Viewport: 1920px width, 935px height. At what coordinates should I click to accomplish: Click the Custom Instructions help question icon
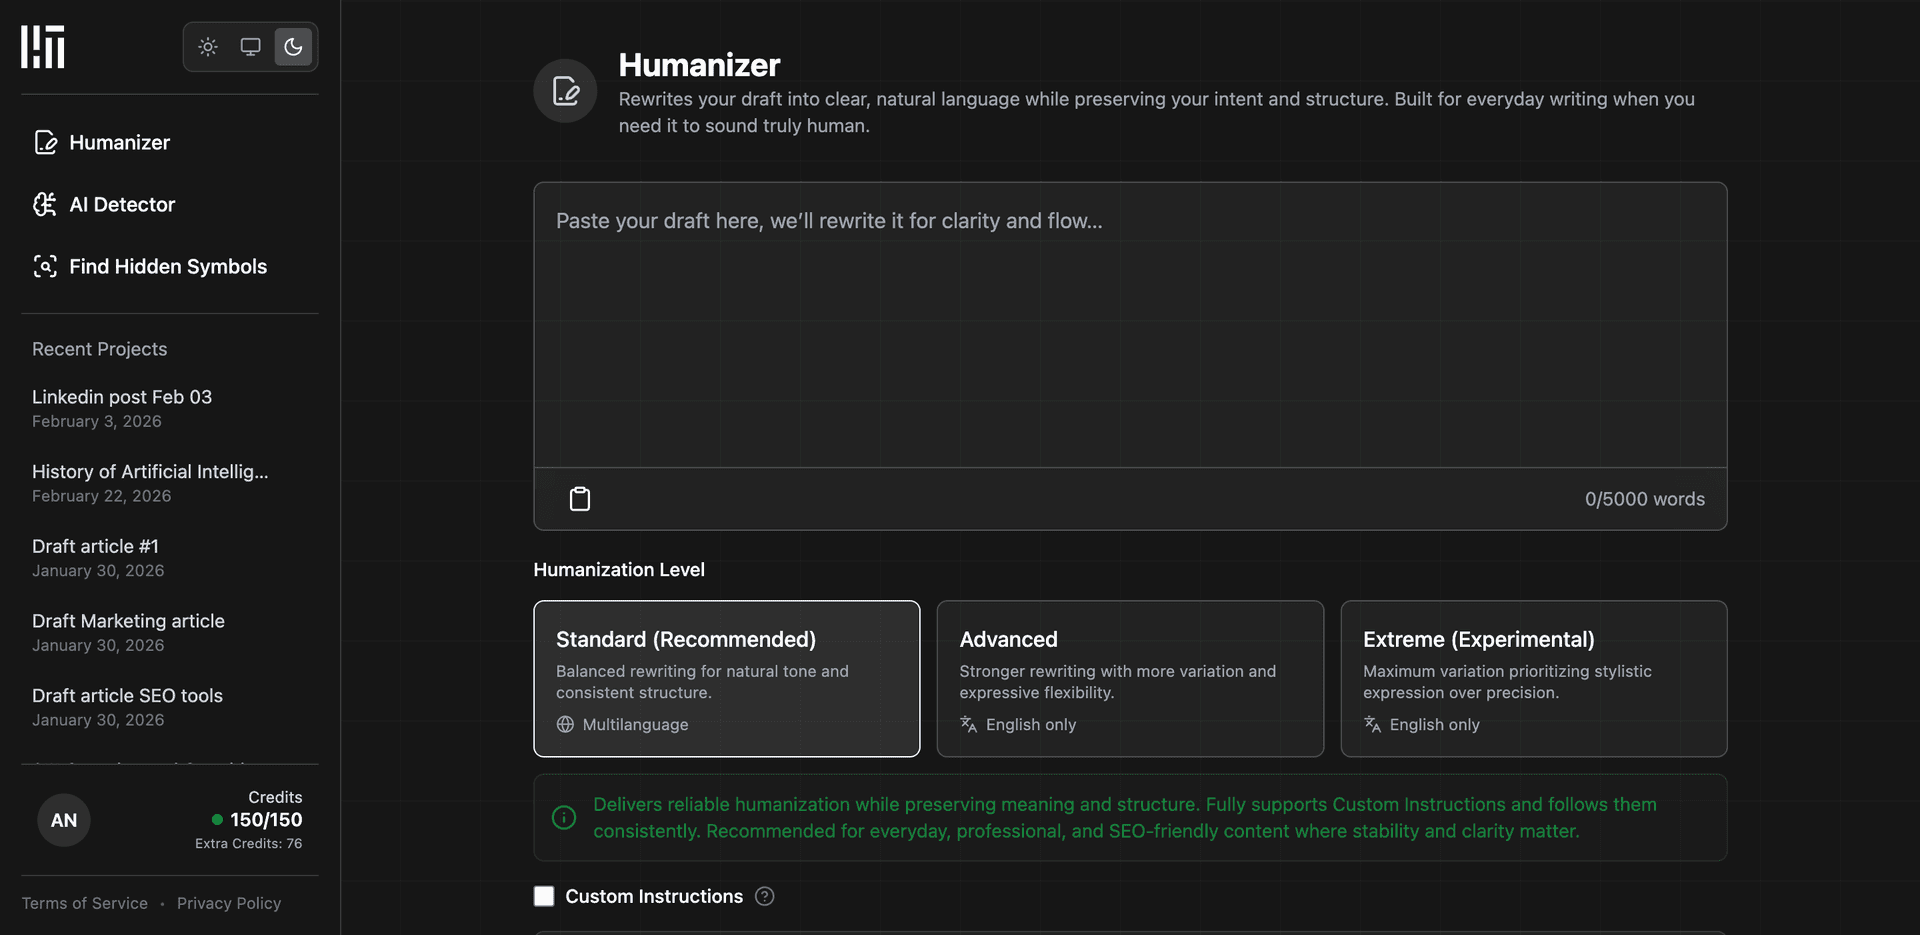coord(765,897)
